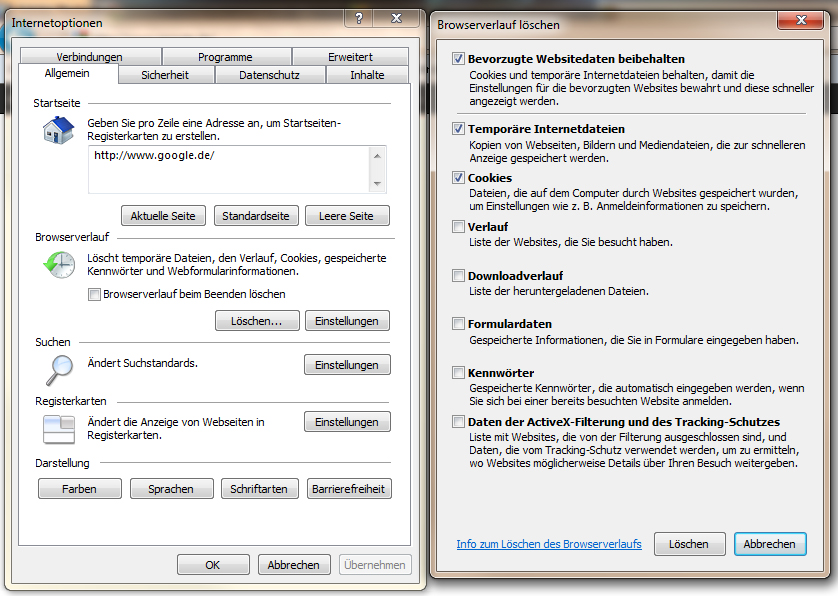This screenshot has height=596, width=838.
Task: Click inside the homepage URL text field
Action: 228,167
